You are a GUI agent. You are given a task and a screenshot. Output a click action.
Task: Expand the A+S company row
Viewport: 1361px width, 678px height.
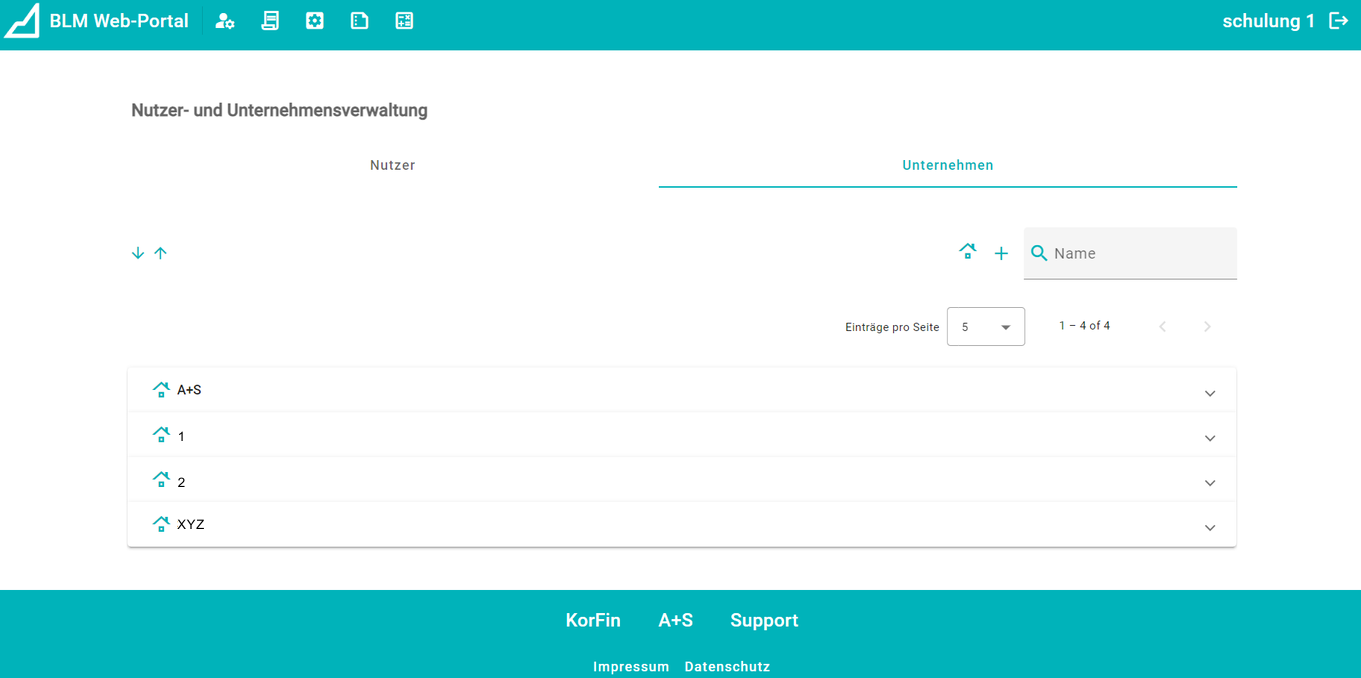click(x=1209, y=393)
